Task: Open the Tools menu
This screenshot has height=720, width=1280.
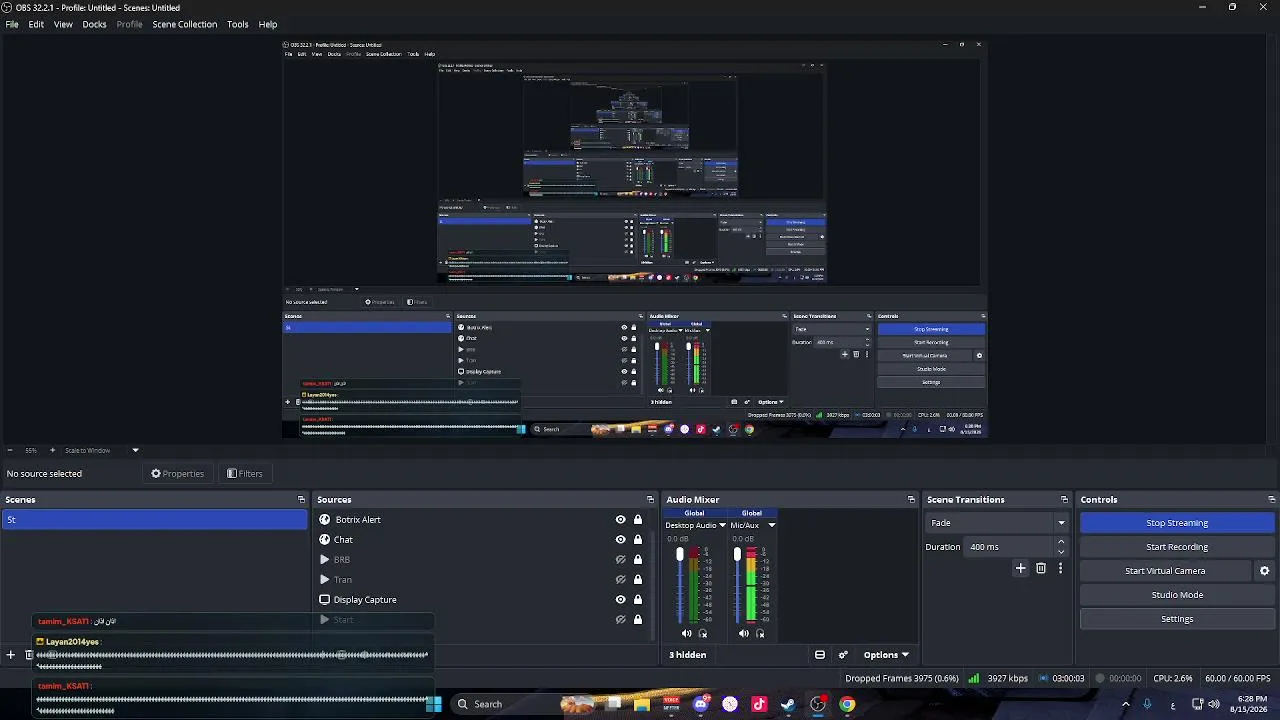Action: tap(237, 24)
